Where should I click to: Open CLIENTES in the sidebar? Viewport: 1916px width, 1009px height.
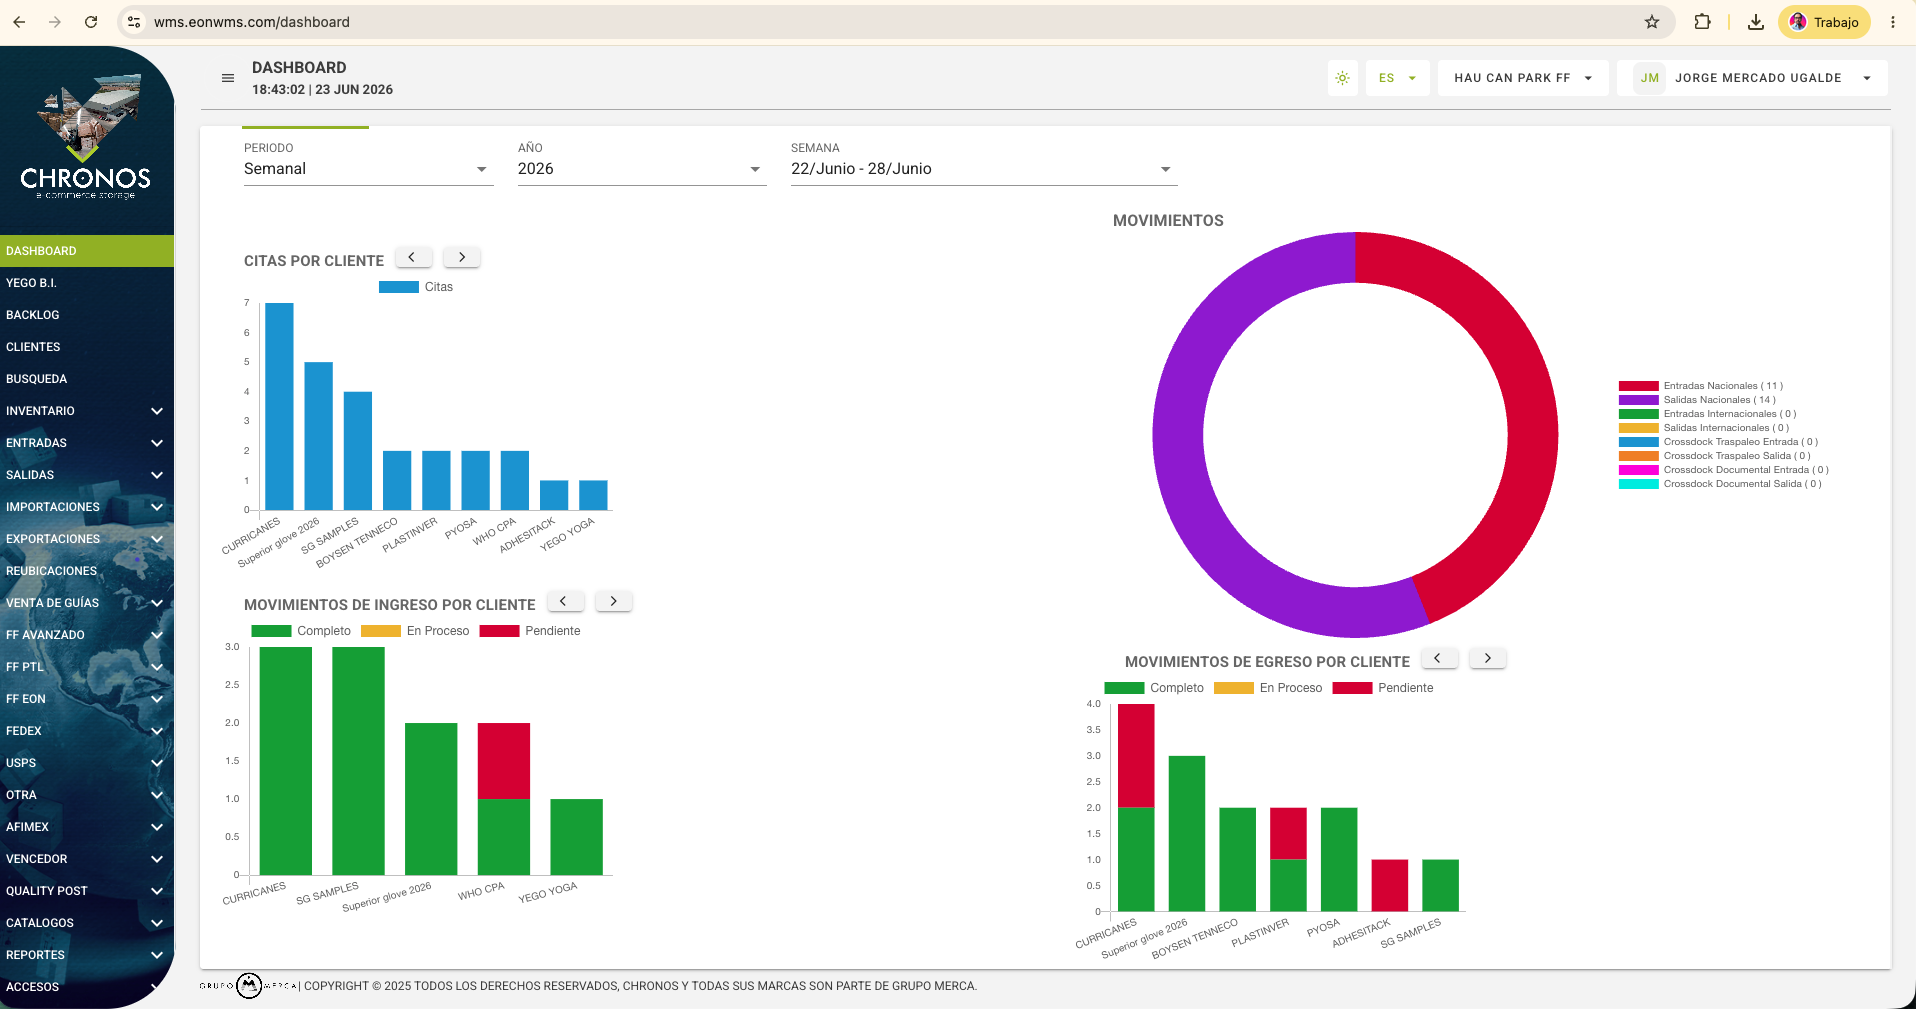[87, 347]
